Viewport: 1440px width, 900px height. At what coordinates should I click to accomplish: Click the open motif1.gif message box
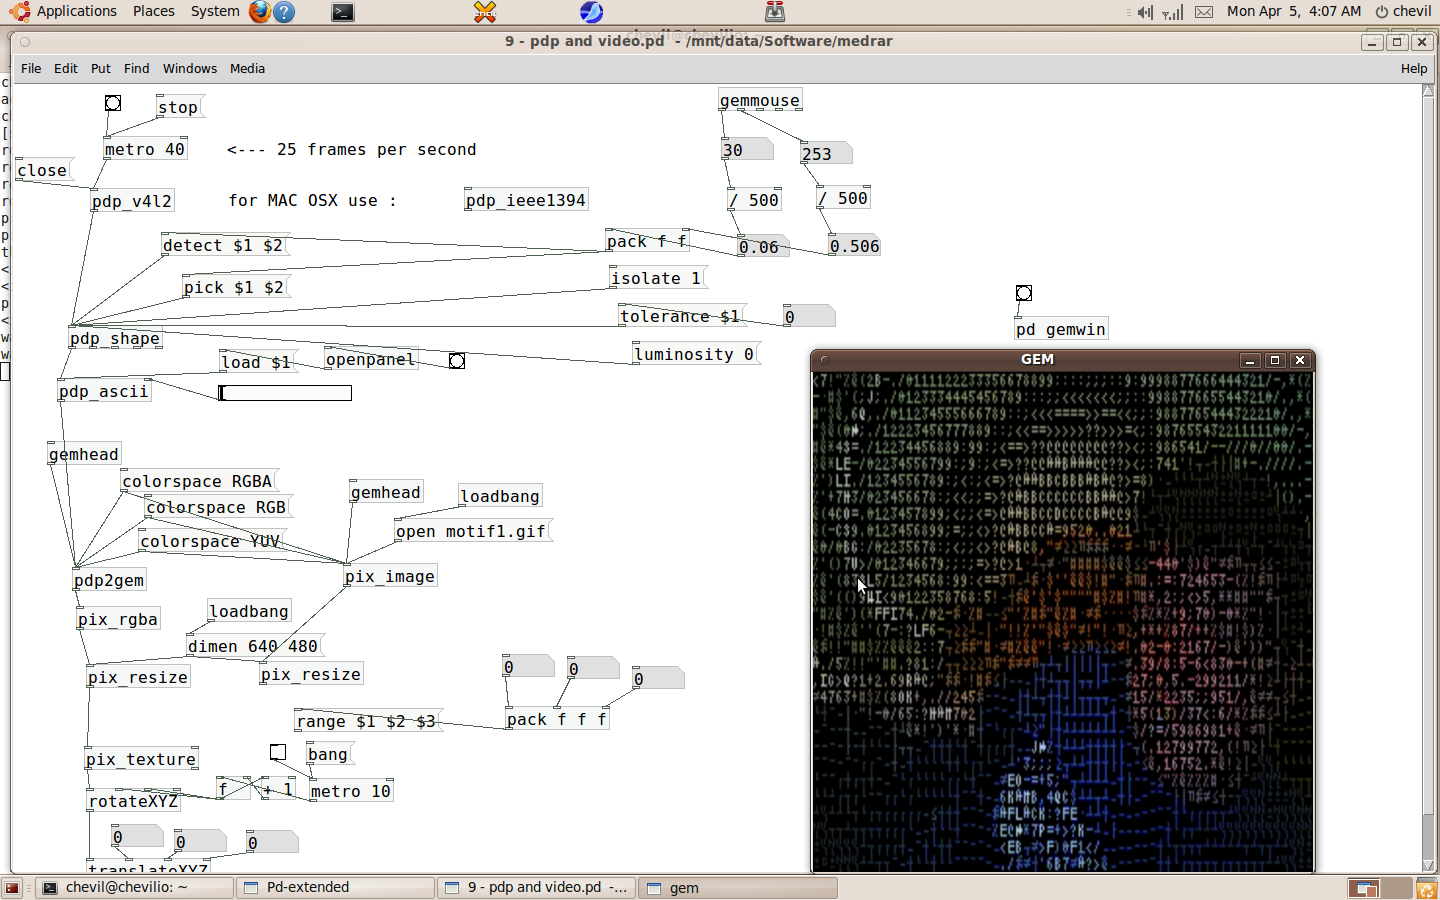pos(473,531)
